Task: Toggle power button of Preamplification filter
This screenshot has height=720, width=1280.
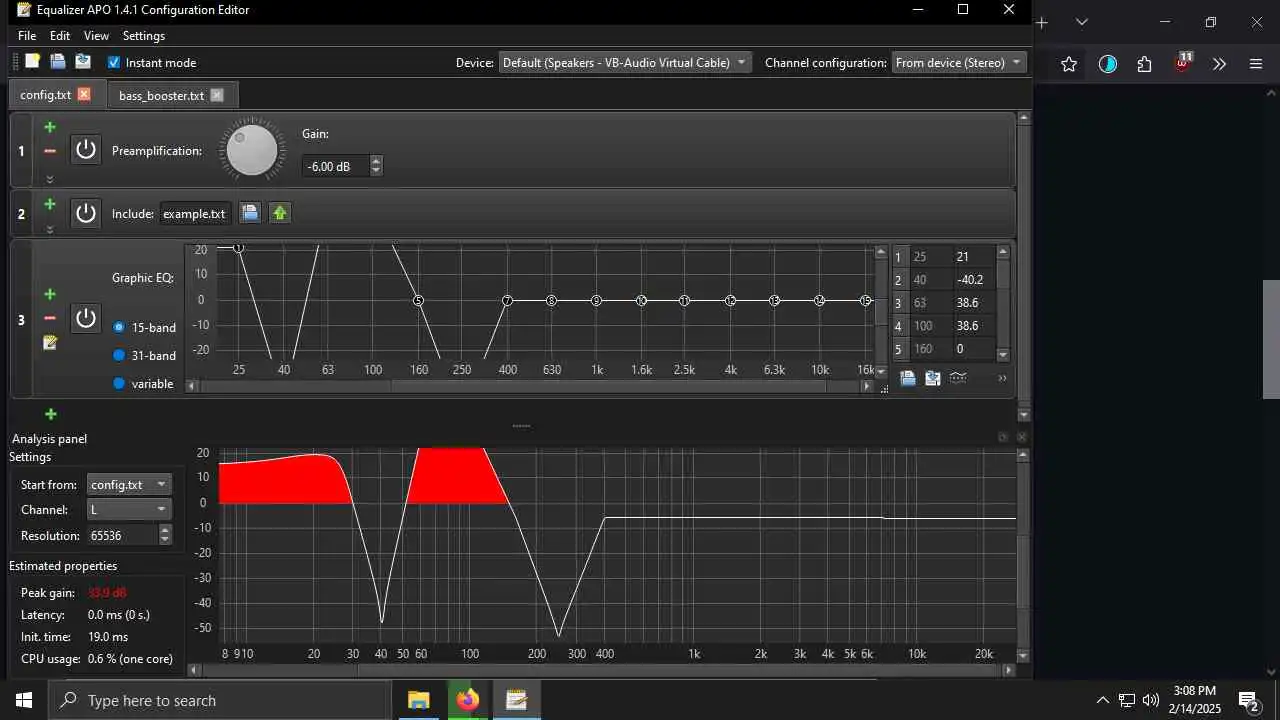Action: point(86,150)
